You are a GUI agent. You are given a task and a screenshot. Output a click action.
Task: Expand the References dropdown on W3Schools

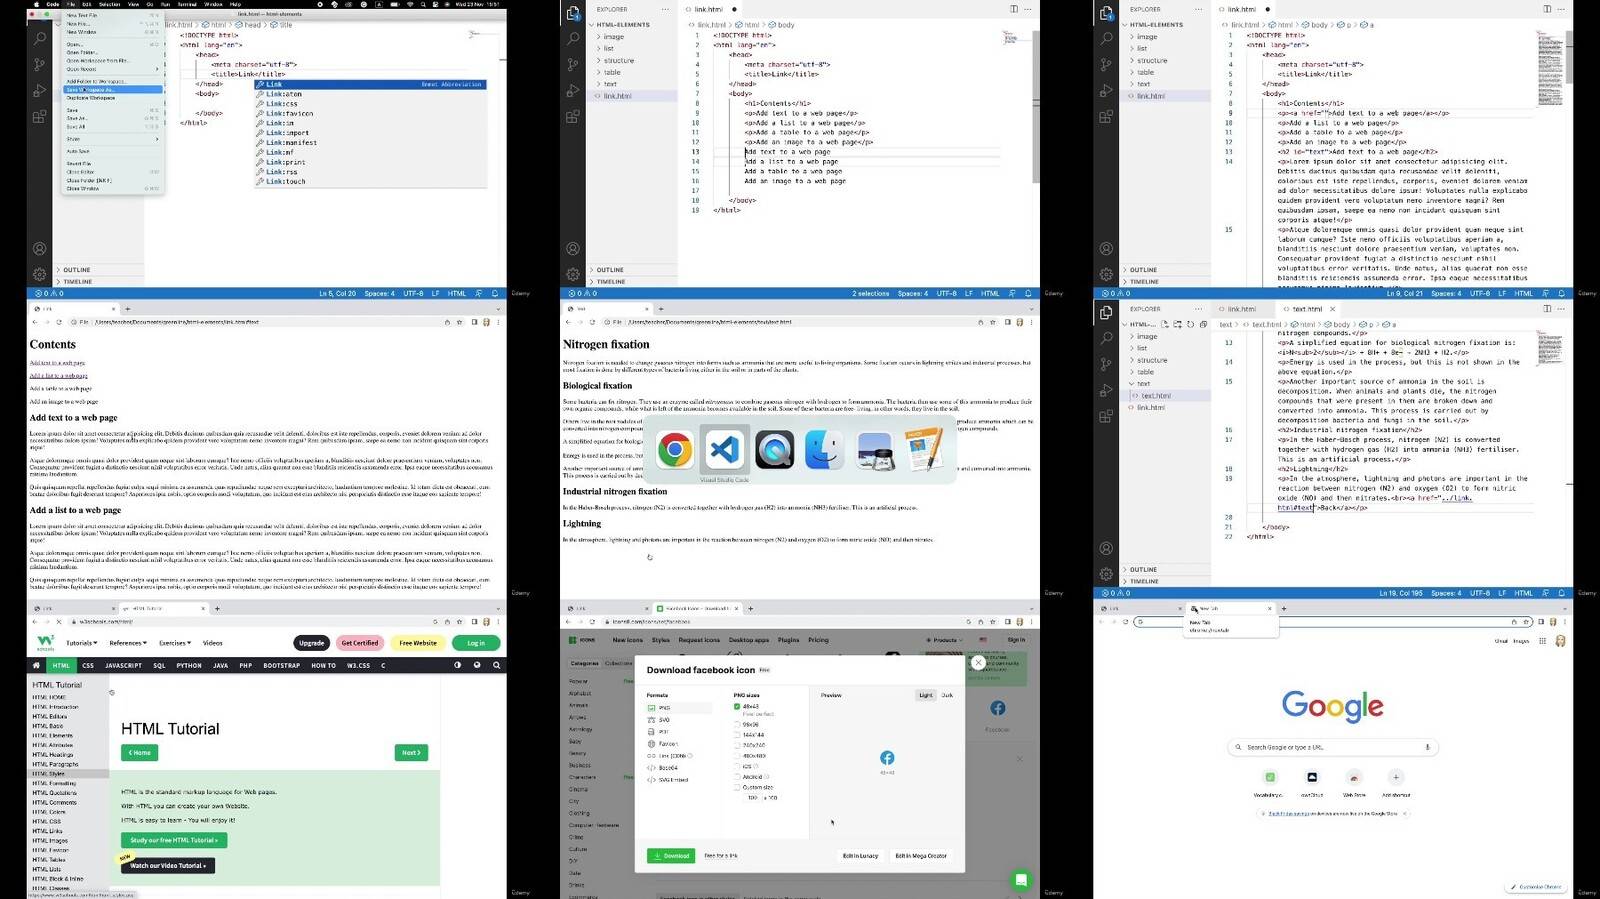[127, 643]
